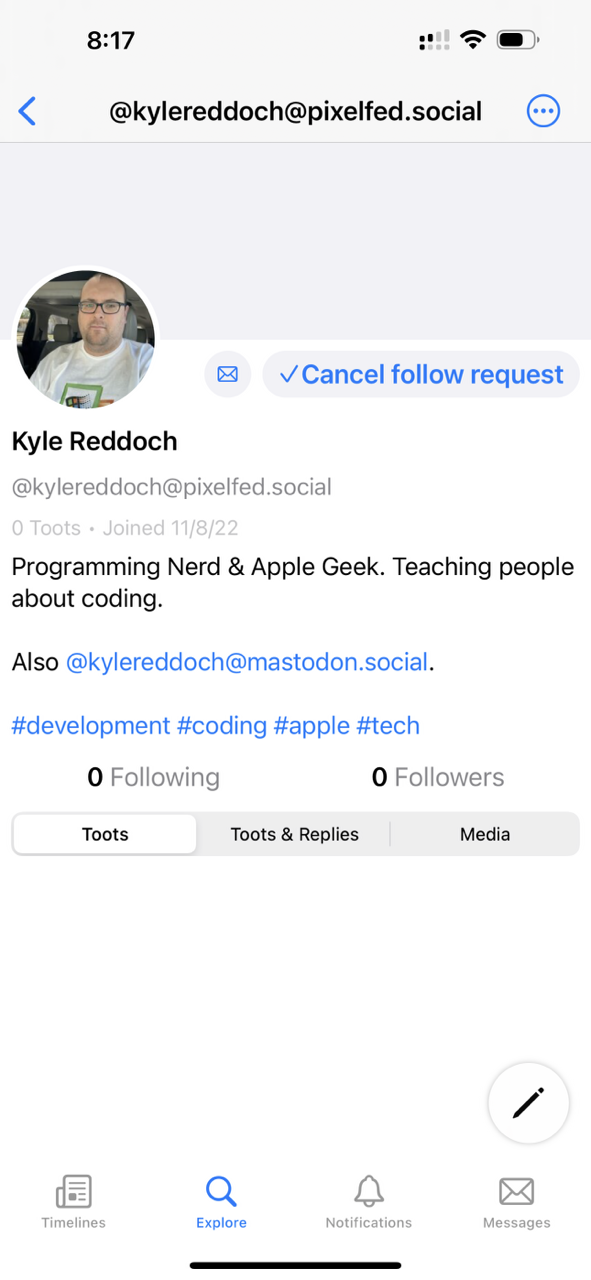The height and width of the screenshot is (1280, 591).
Task: Open the #apple hashtag
Action: pyautogui.click(x=312, y=725)
